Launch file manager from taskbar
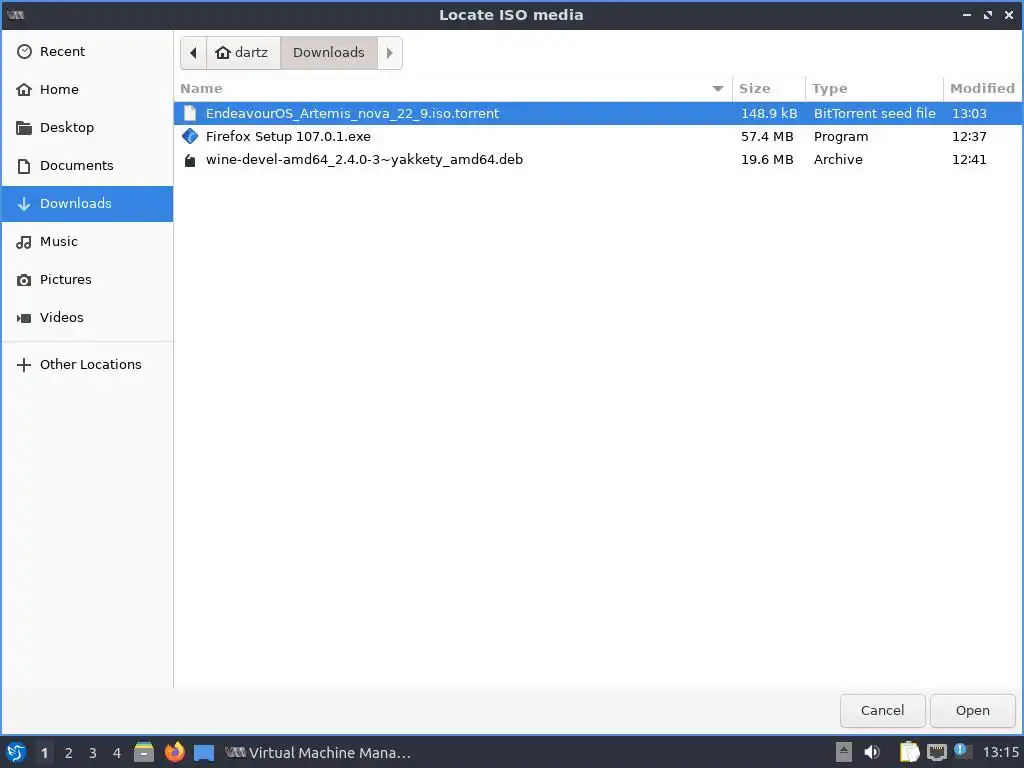This screenshot has width=1024, height=768. [x=144, y=752]
